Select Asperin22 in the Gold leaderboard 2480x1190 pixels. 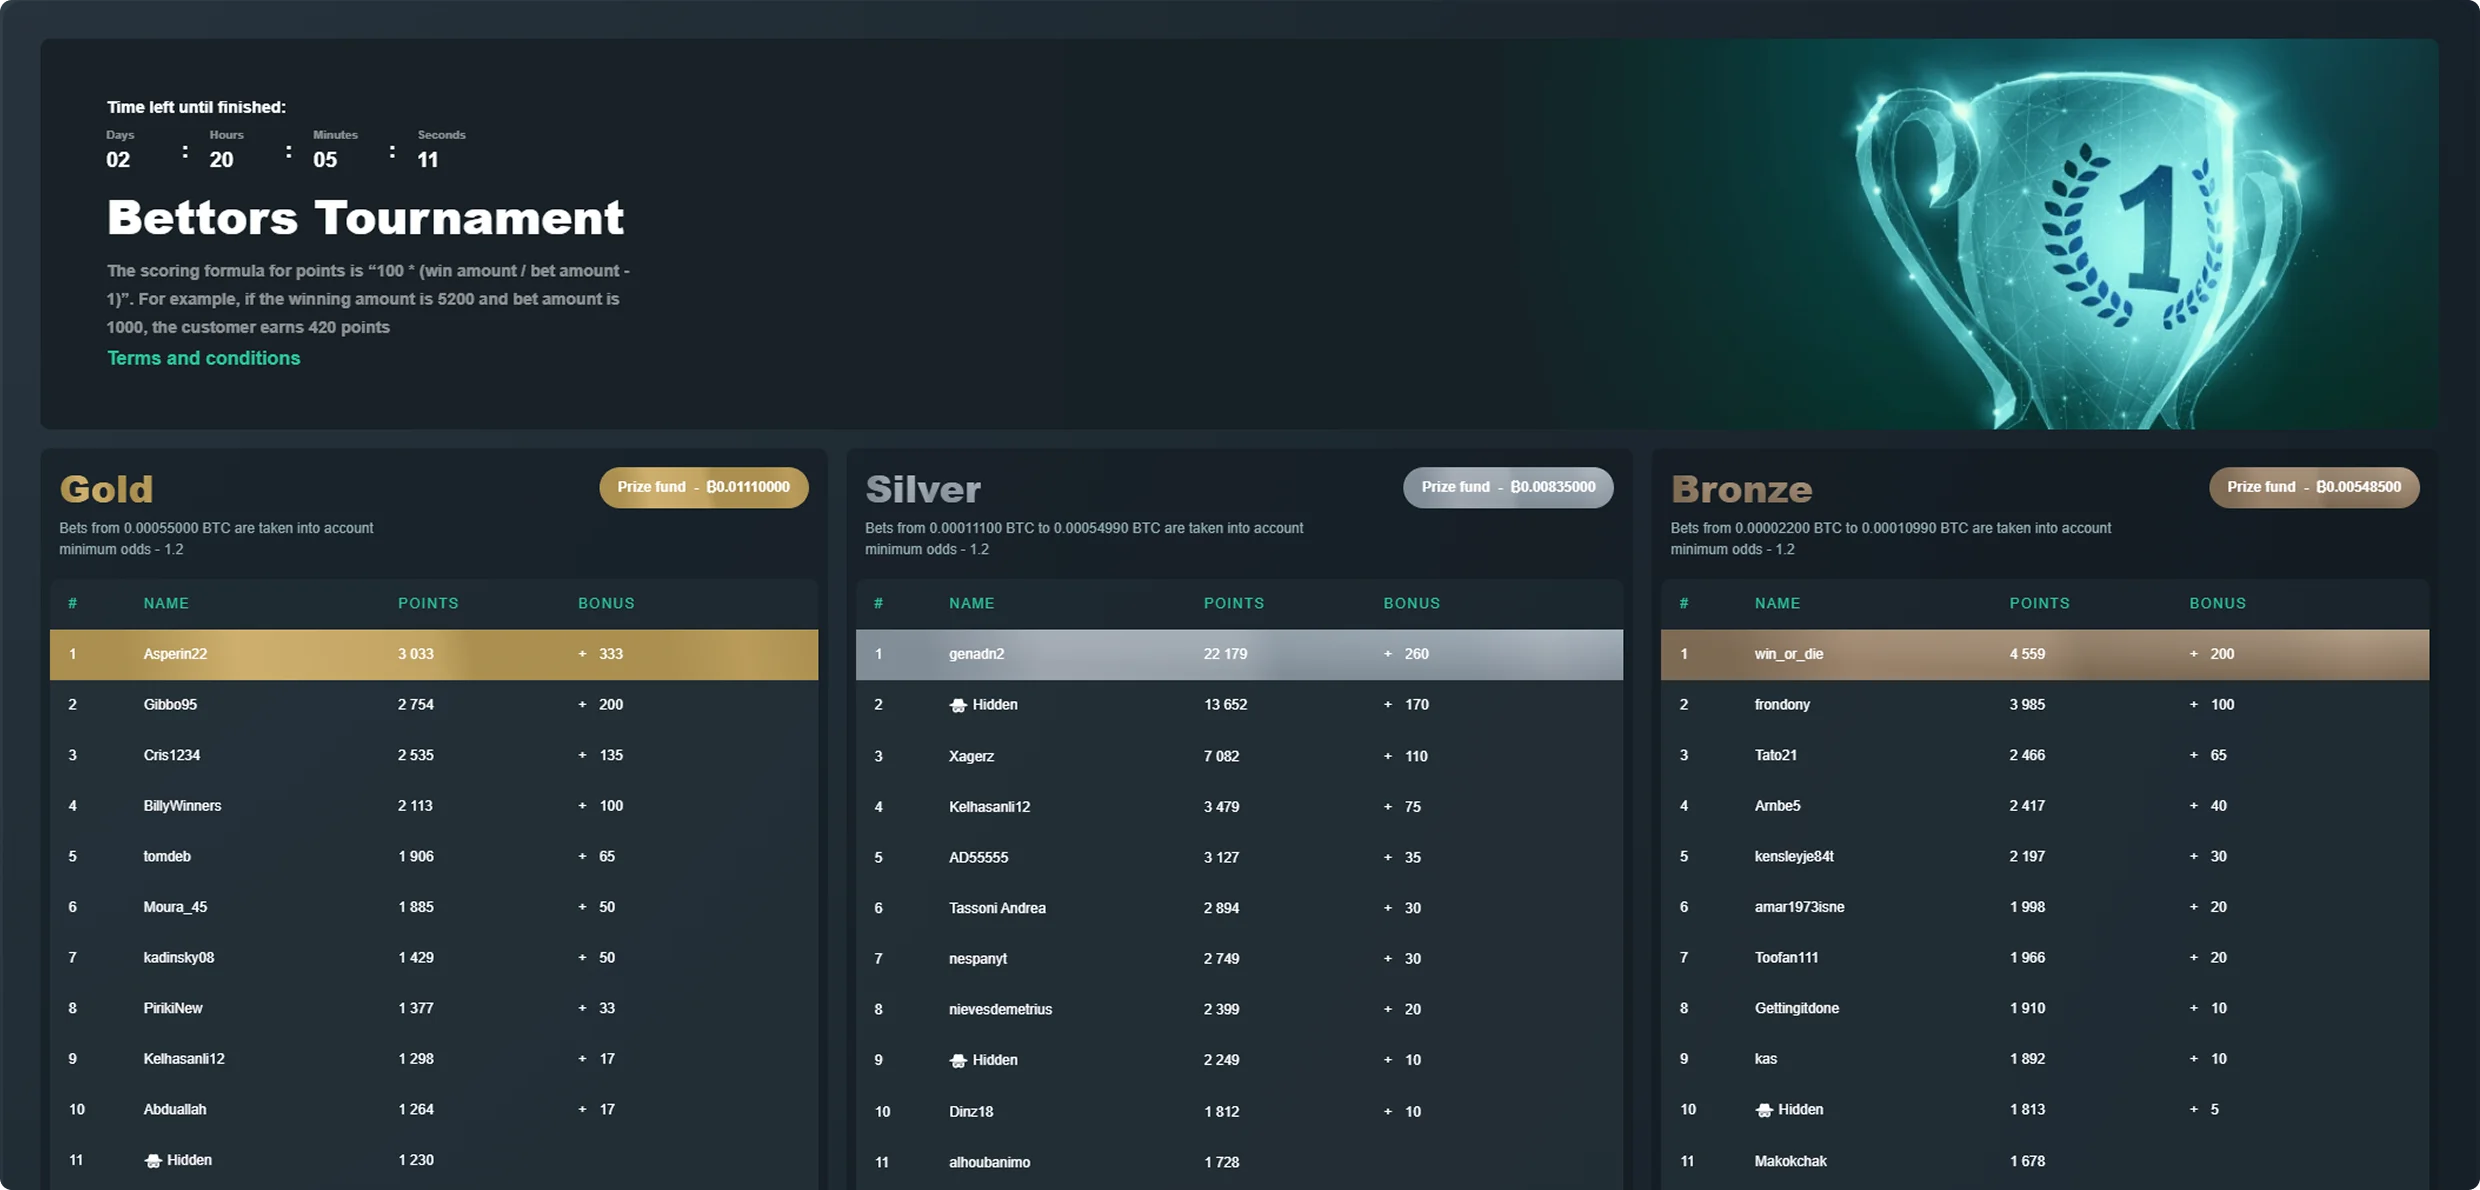(175, 654)
